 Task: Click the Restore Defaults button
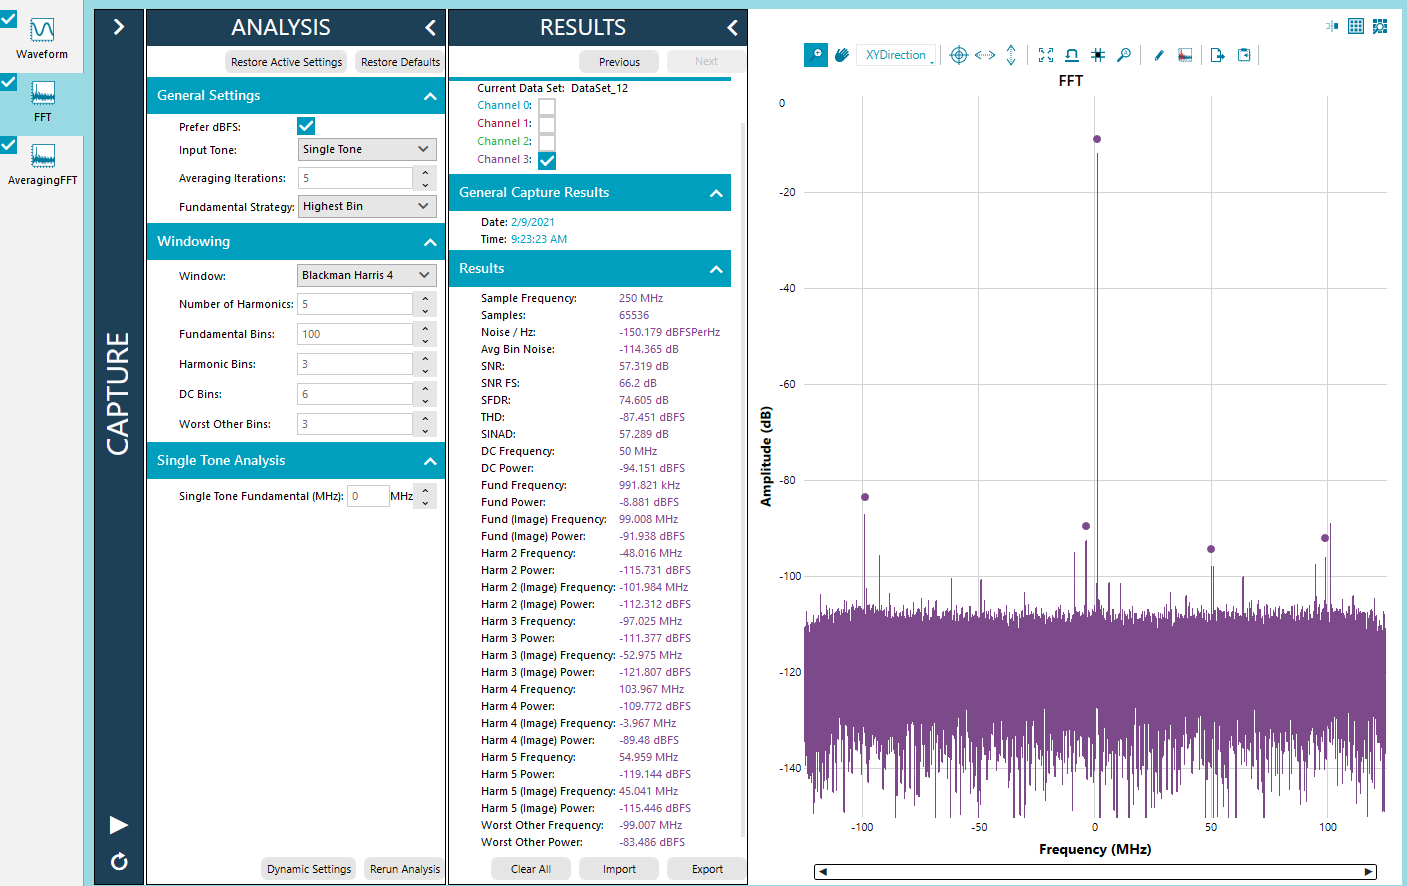(400, 62)
